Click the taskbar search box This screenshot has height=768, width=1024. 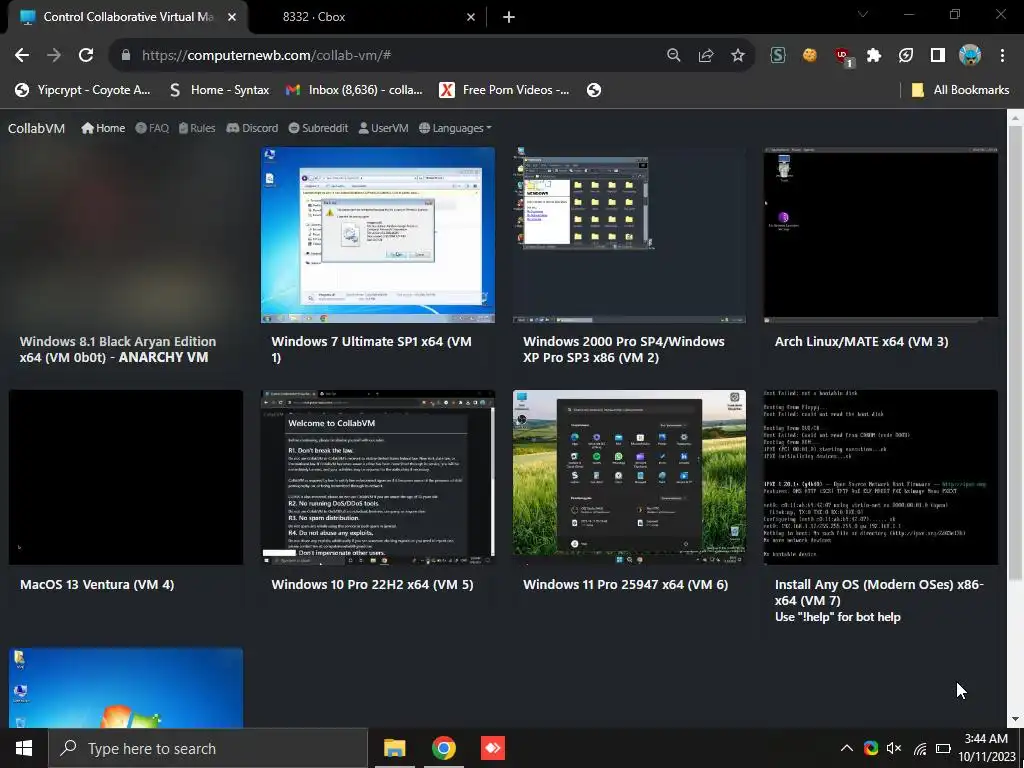click(208, 748)
